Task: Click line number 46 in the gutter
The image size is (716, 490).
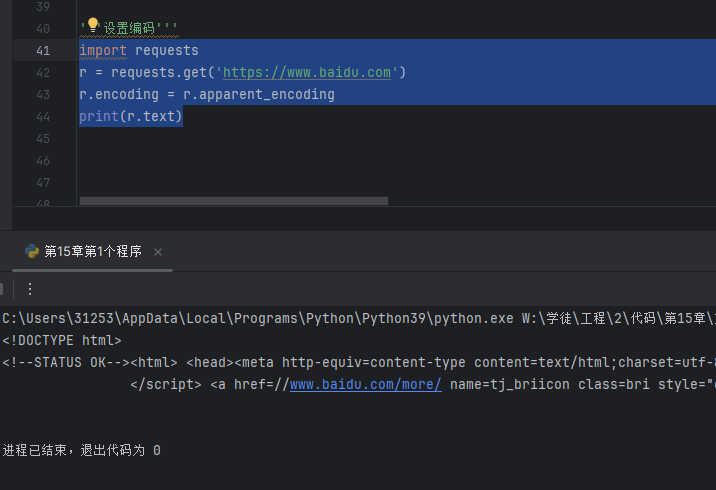Action: point(43,161)
